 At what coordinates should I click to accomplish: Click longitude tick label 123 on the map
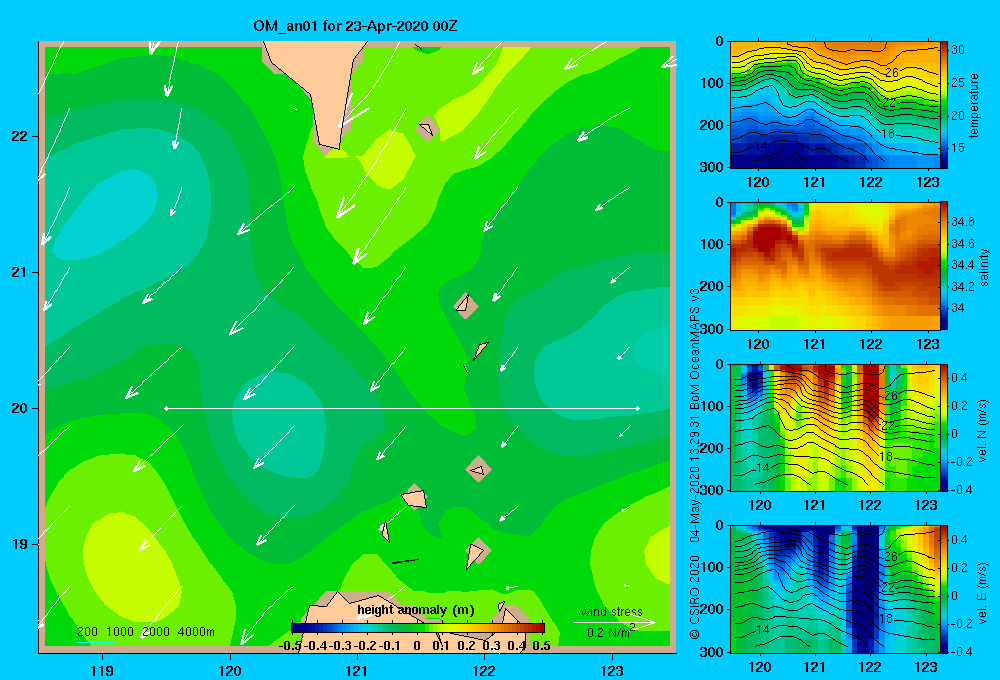click(x=612, y=670)
